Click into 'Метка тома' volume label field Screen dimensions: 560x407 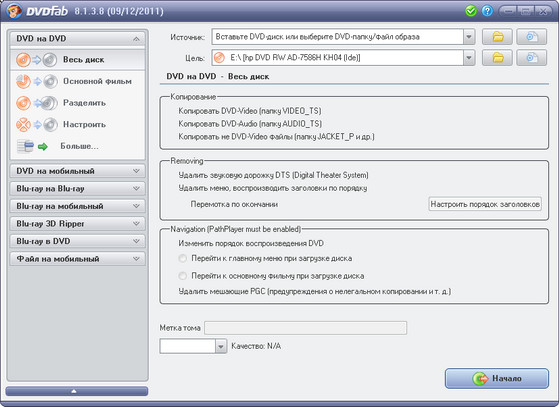pyautogui.click(x=305, y=328)
